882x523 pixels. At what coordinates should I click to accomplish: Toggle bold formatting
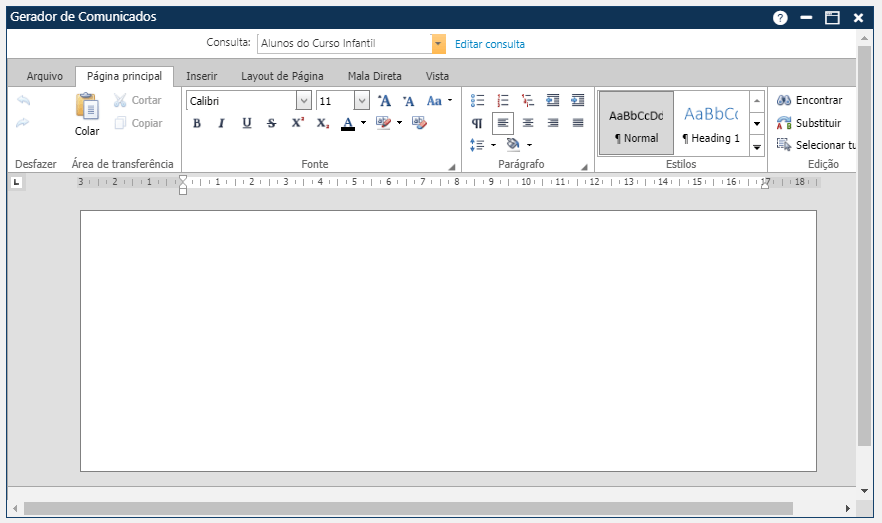pos(196,123)
